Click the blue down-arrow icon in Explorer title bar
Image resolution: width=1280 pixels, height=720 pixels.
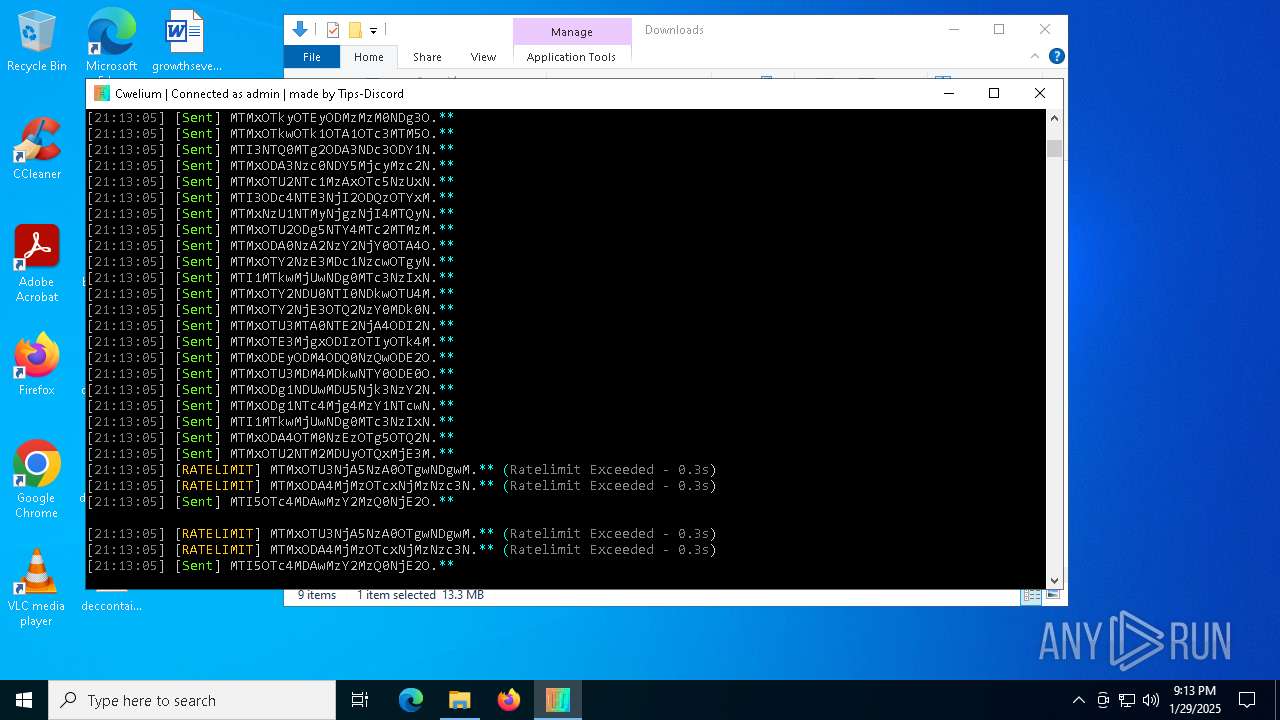click(x=299, y=30)
